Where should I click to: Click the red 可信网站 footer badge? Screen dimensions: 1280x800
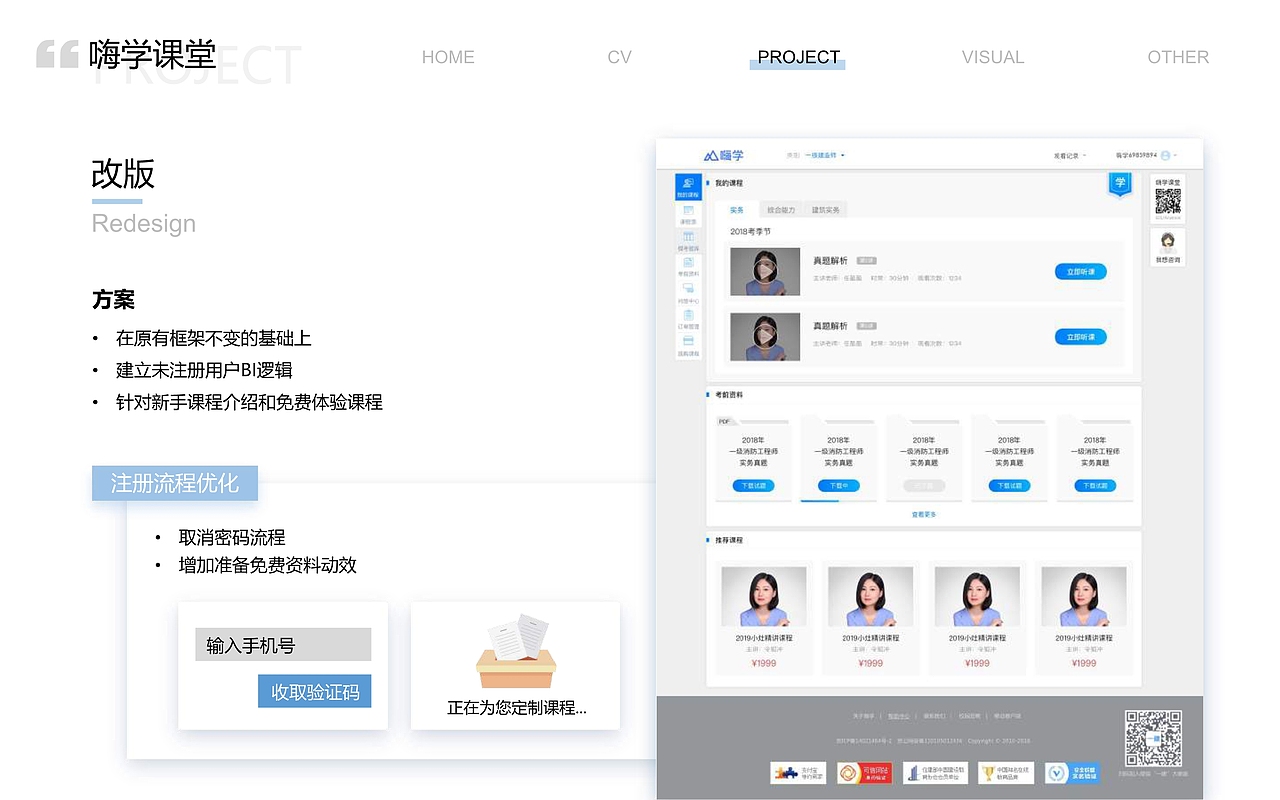[x=865, y=773]
